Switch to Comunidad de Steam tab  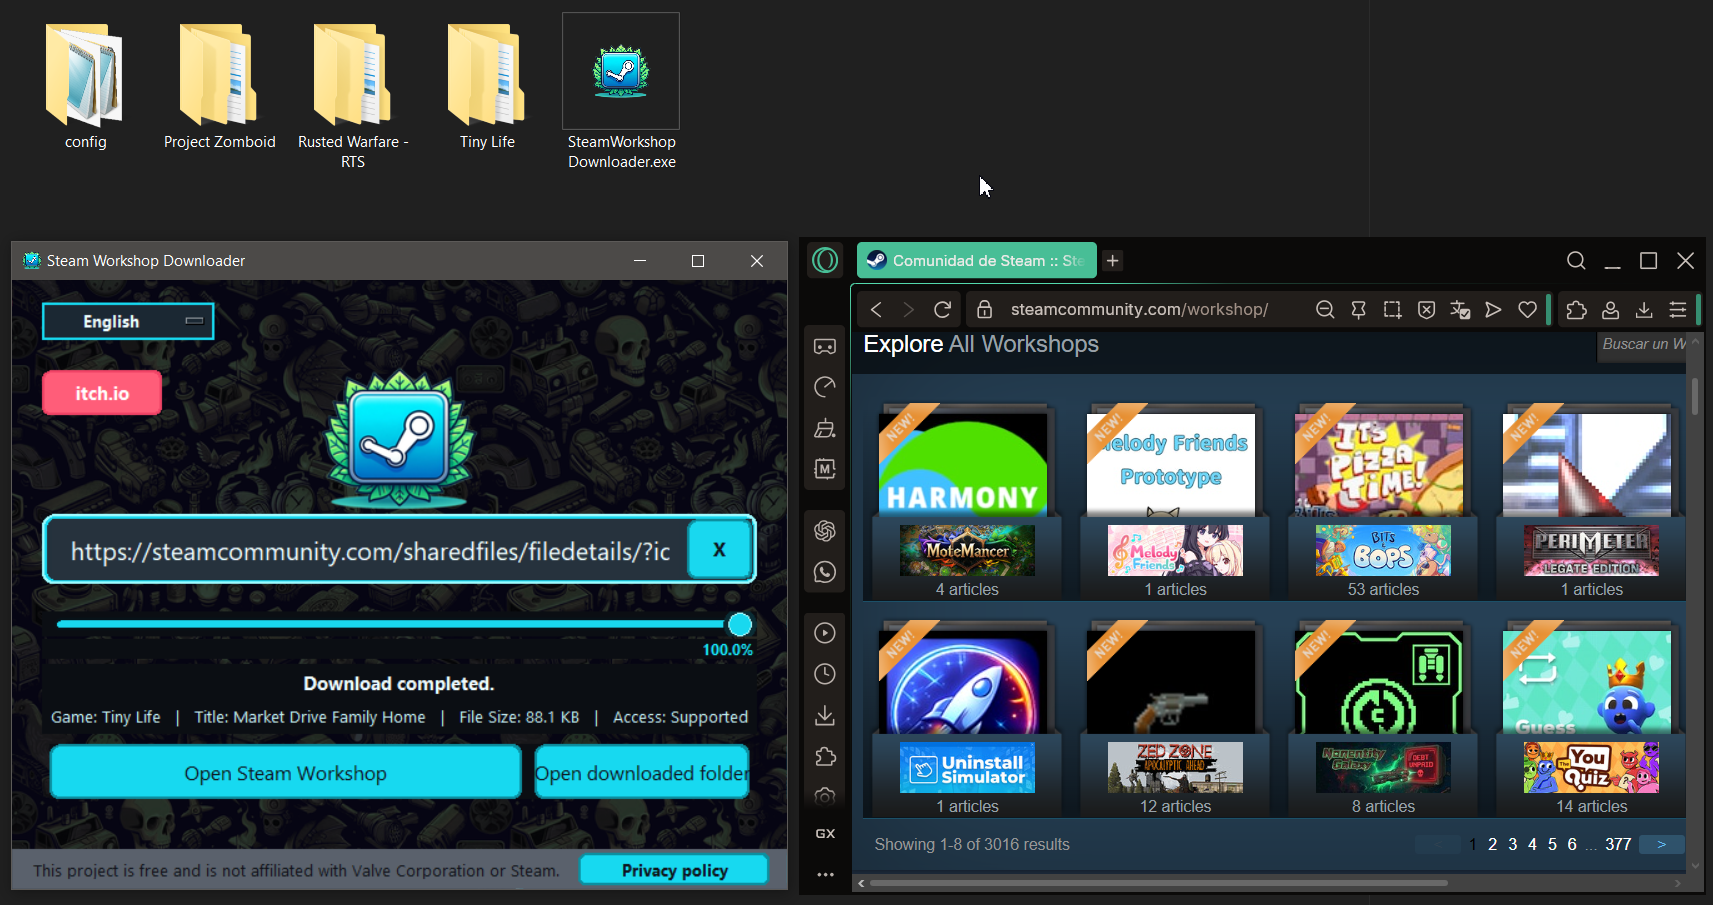click(x=976, y=261)
